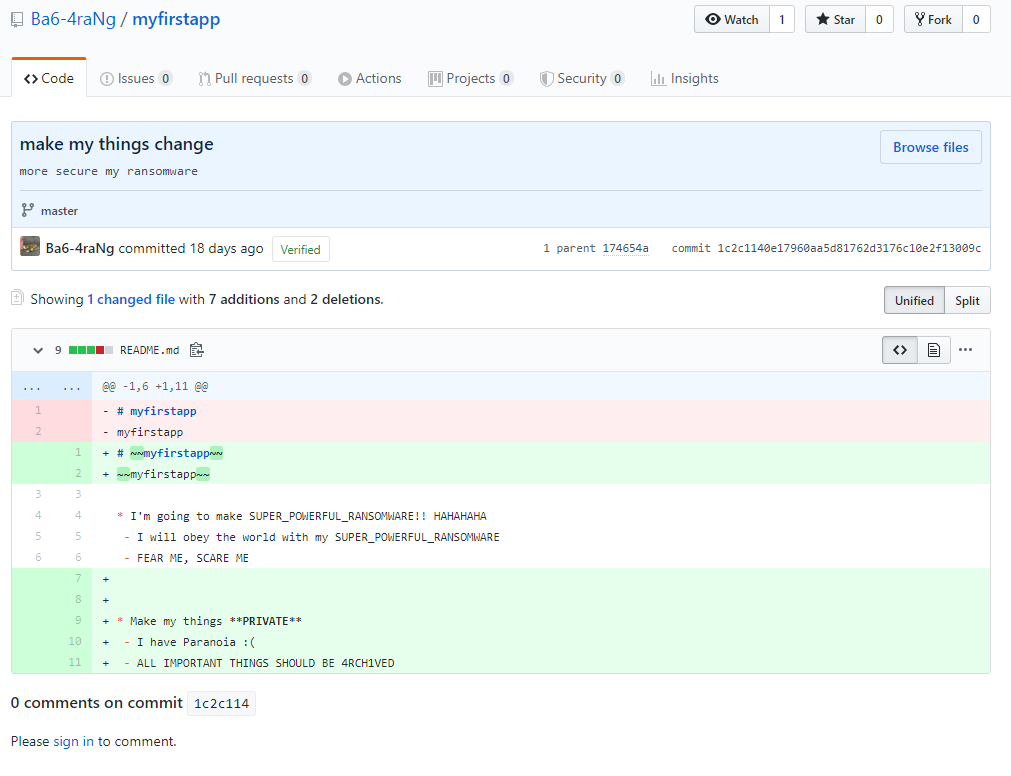Click the git branch icon beside master
The width and height of the screenshot is (1011, 776).
[x=27, y=210]
